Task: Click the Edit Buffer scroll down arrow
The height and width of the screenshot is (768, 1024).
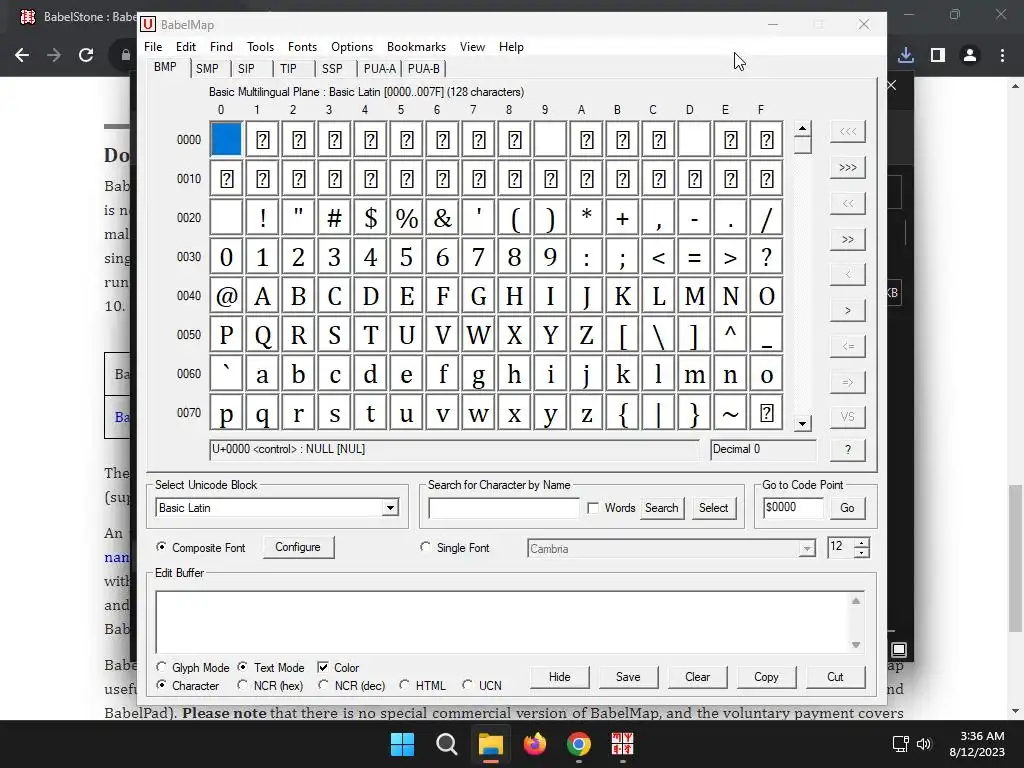Action: click(856, 645)
